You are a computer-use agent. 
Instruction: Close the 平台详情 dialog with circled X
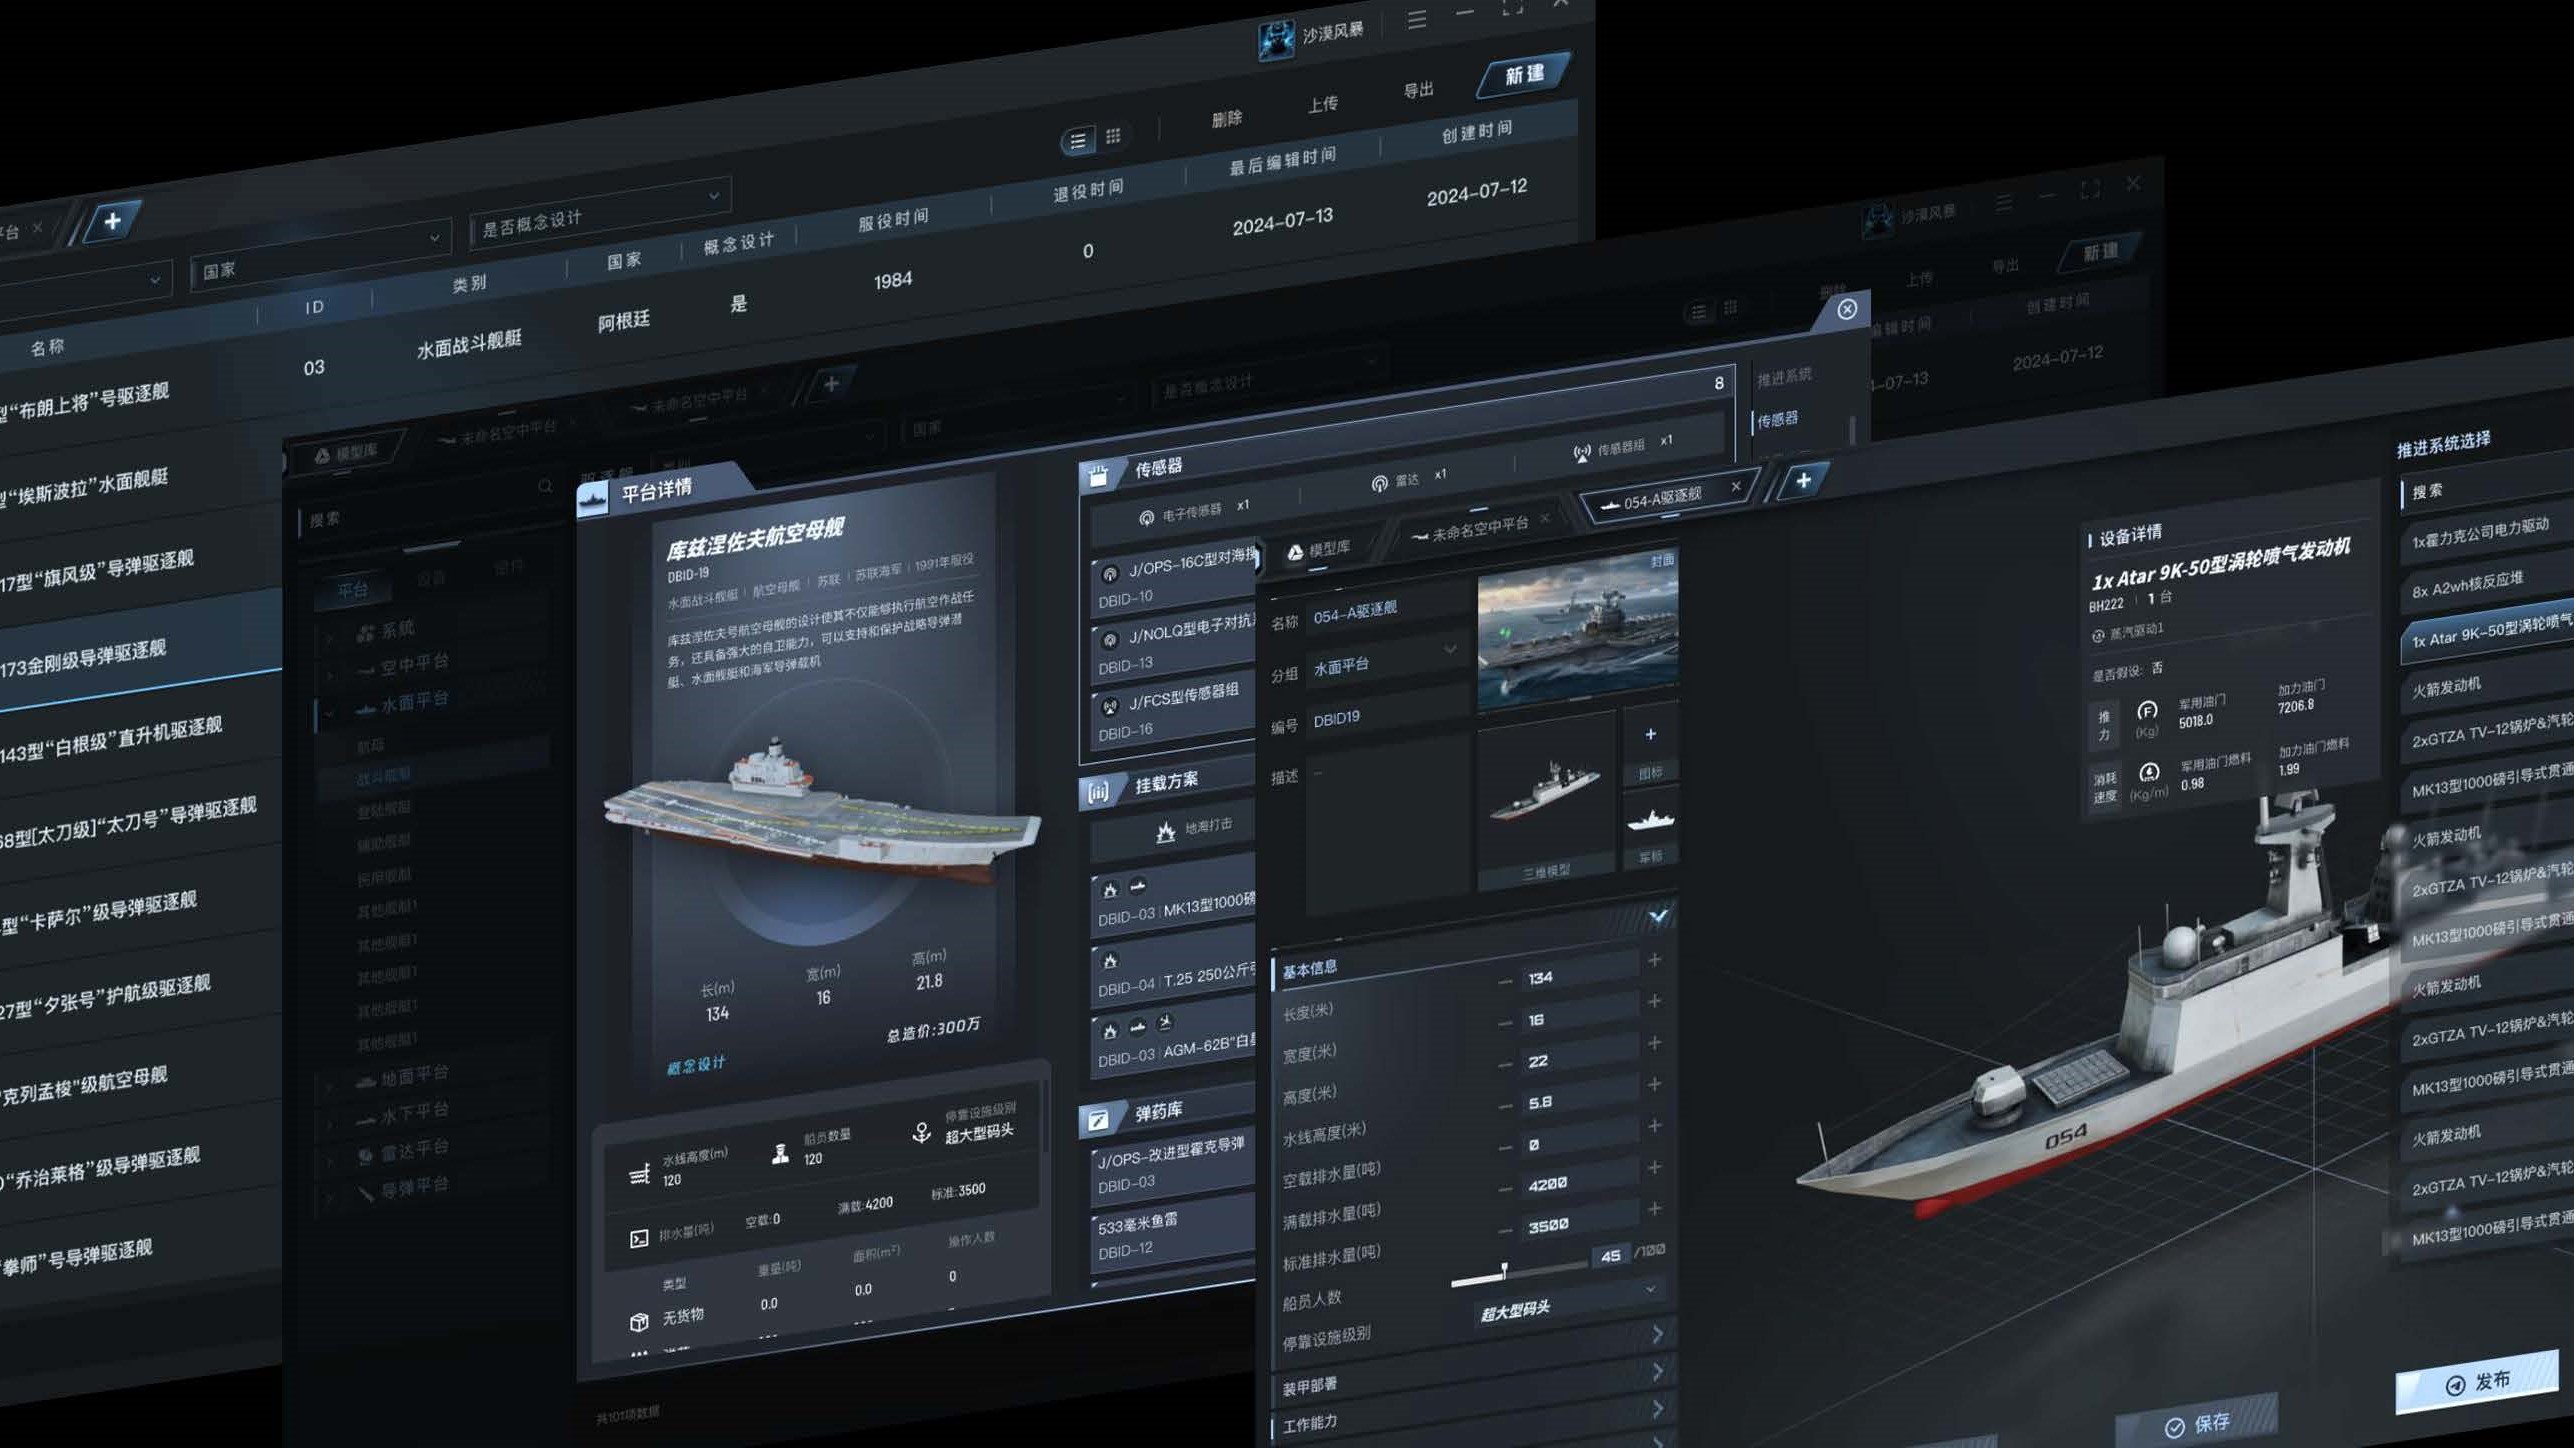coord(1847,309)
